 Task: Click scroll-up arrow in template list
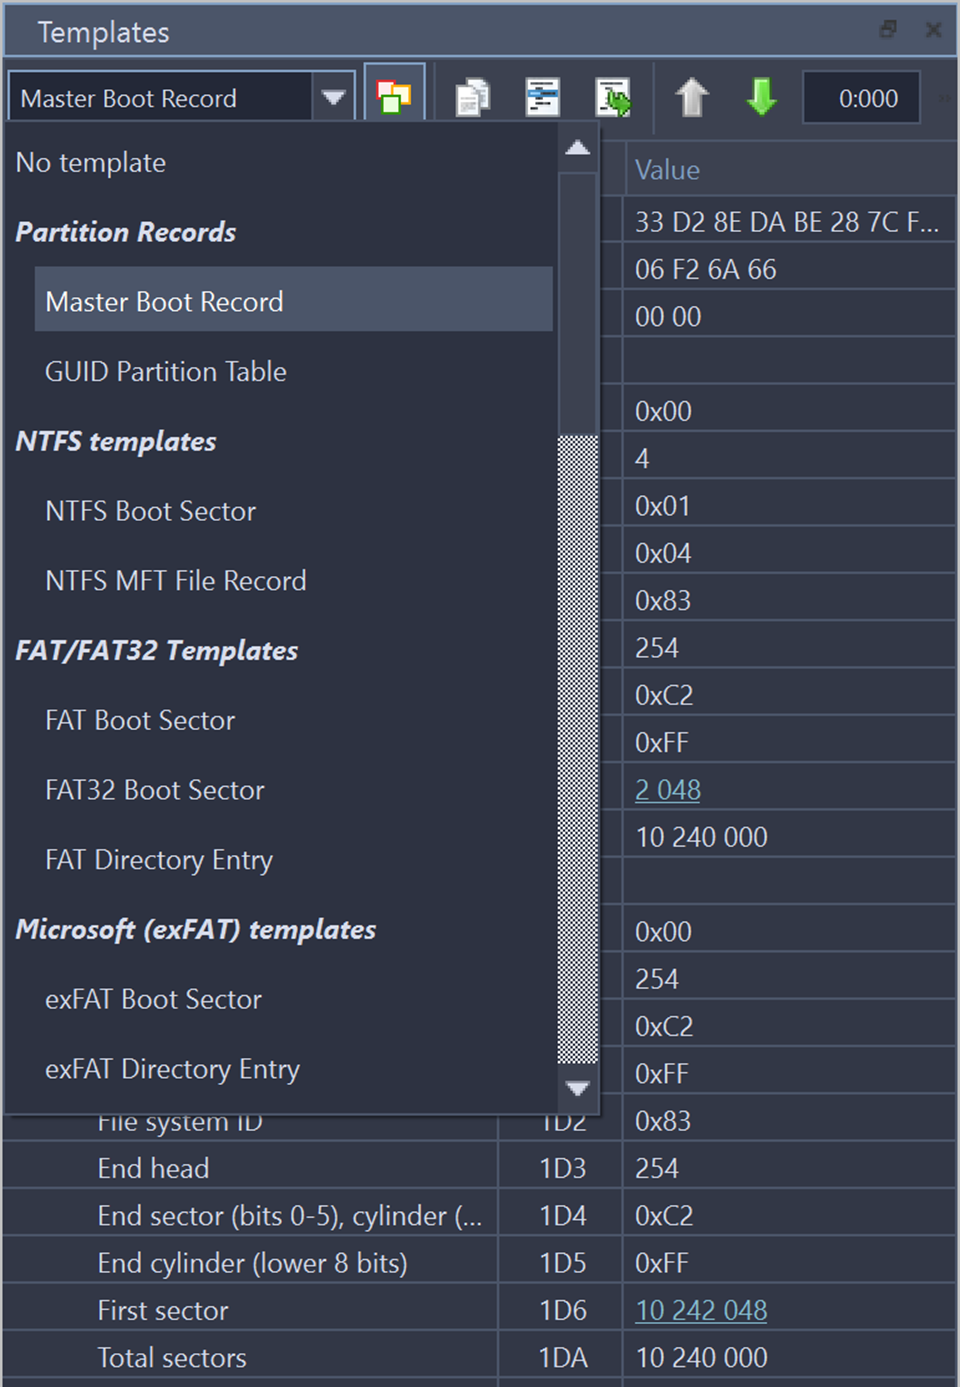click(578, 149)
